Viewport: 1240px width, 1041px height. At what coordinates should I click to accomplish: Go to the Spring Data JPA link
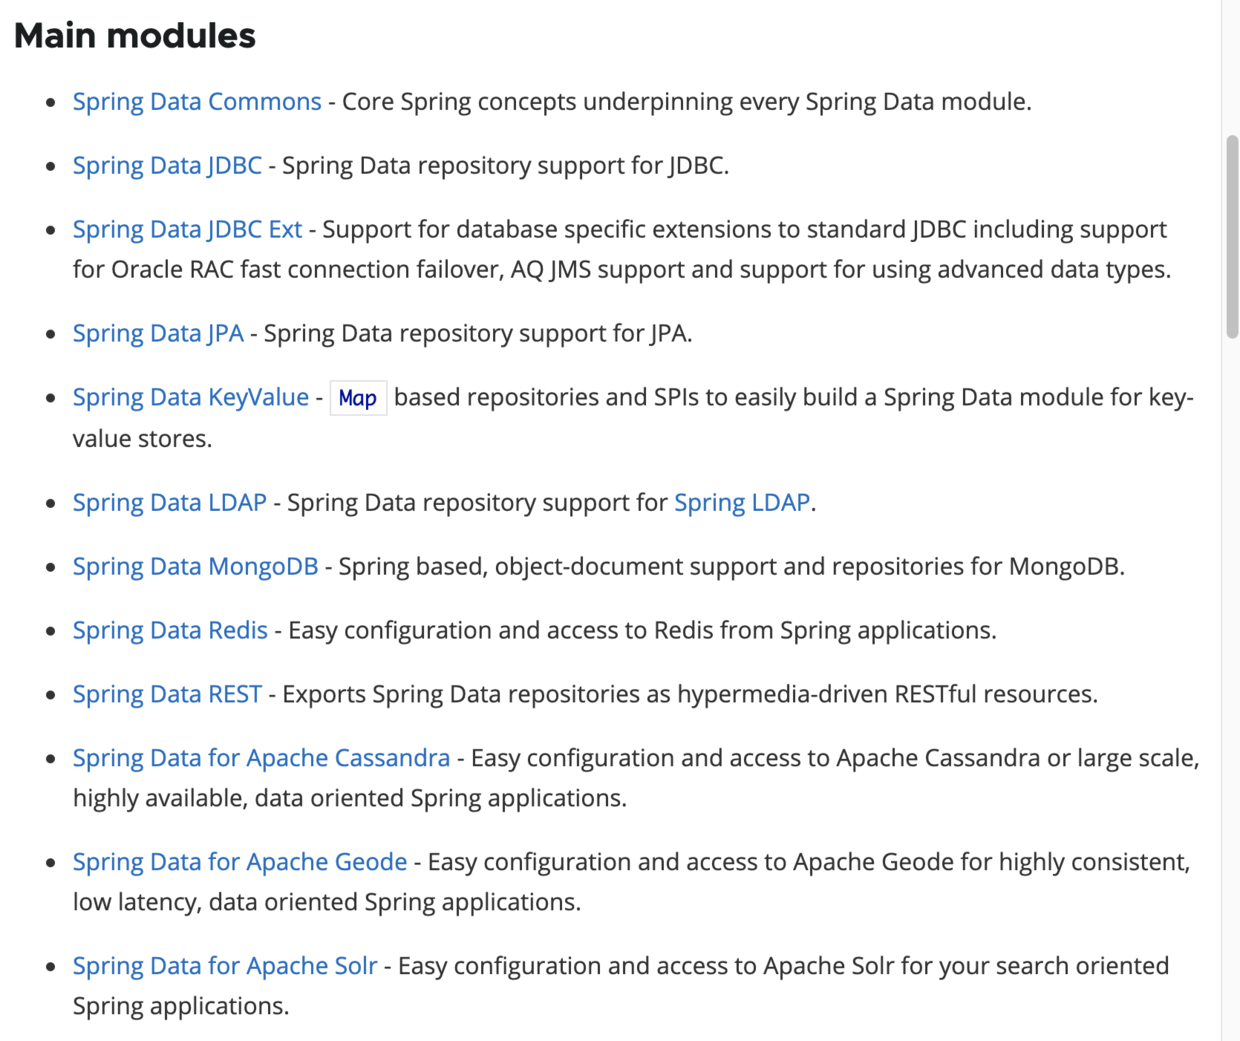[x=158, y=334]
